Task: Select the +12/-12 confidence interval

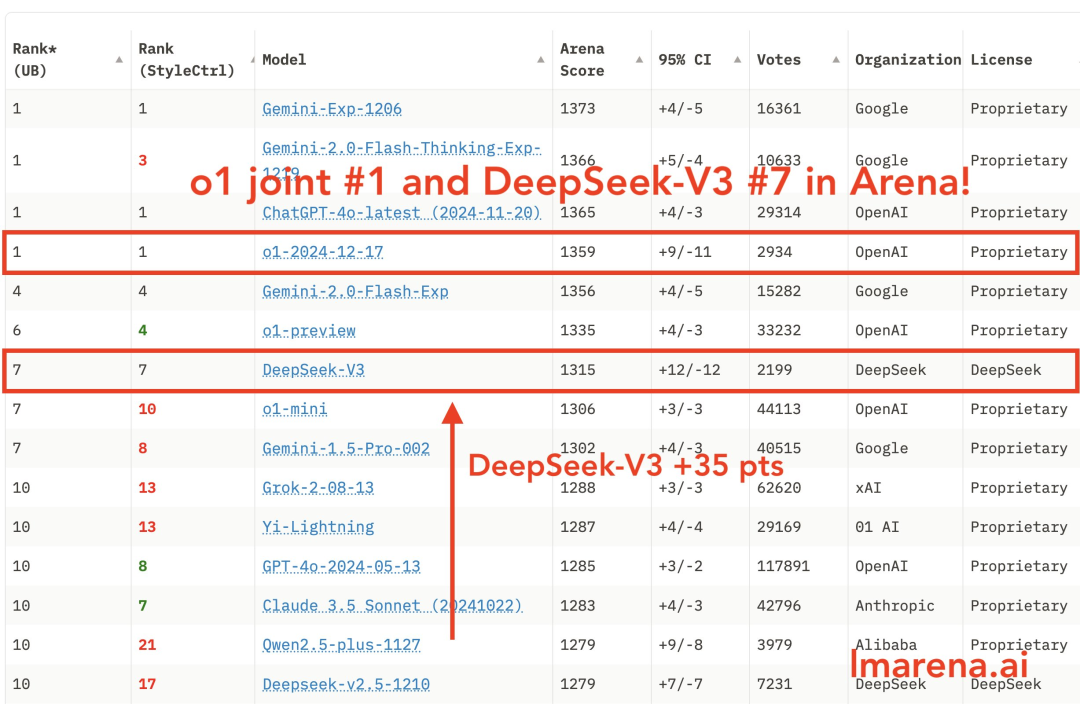Action: (x=689, y=370)
